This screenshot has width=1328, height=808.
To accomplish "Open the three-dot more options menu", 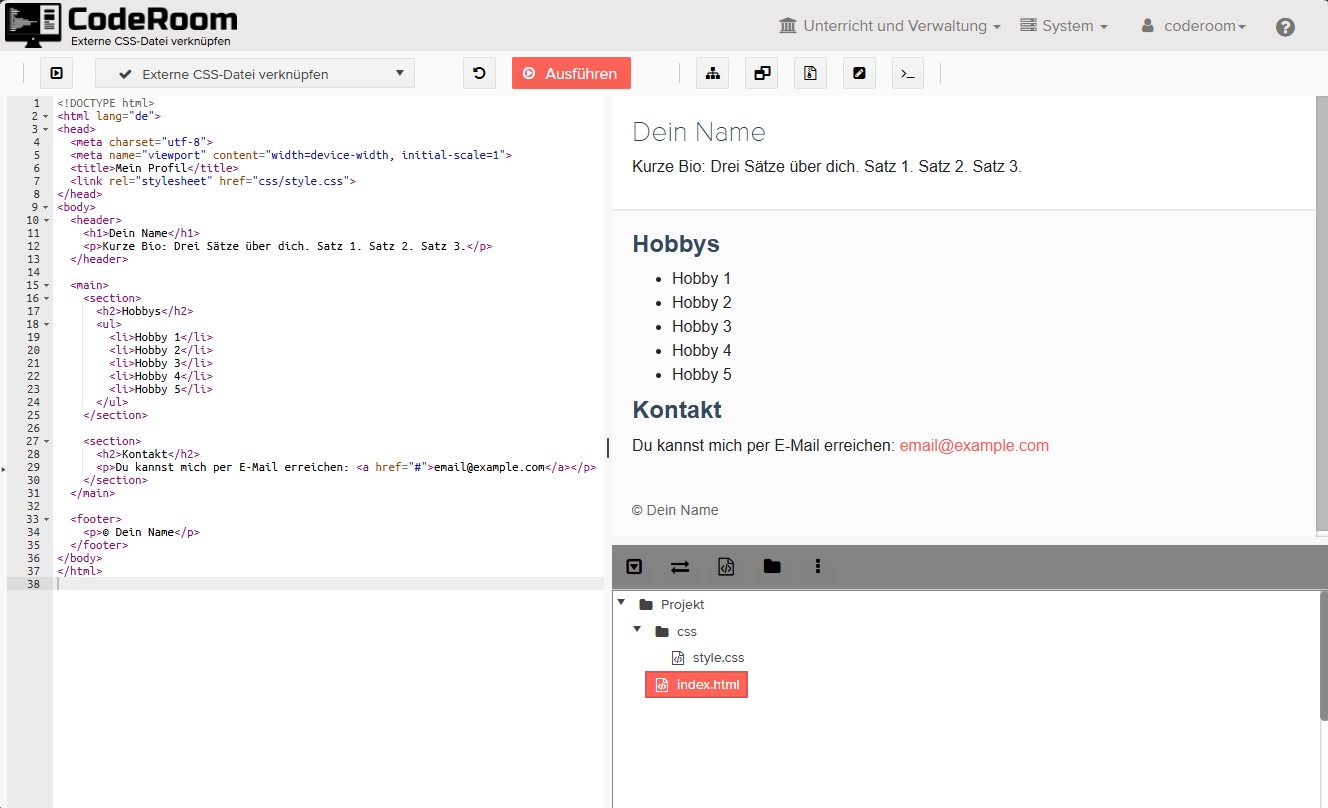I will tap(818, 567).
